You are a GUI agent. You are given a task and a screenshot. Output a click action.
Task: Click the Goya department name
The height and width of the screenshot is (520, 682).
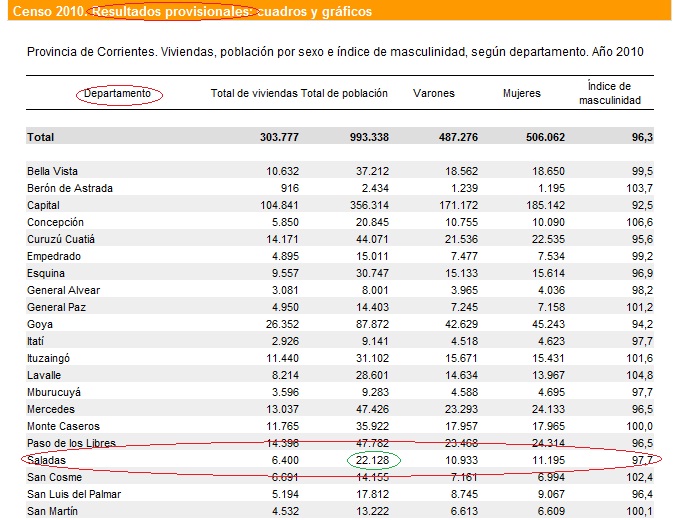pos(40,324)
